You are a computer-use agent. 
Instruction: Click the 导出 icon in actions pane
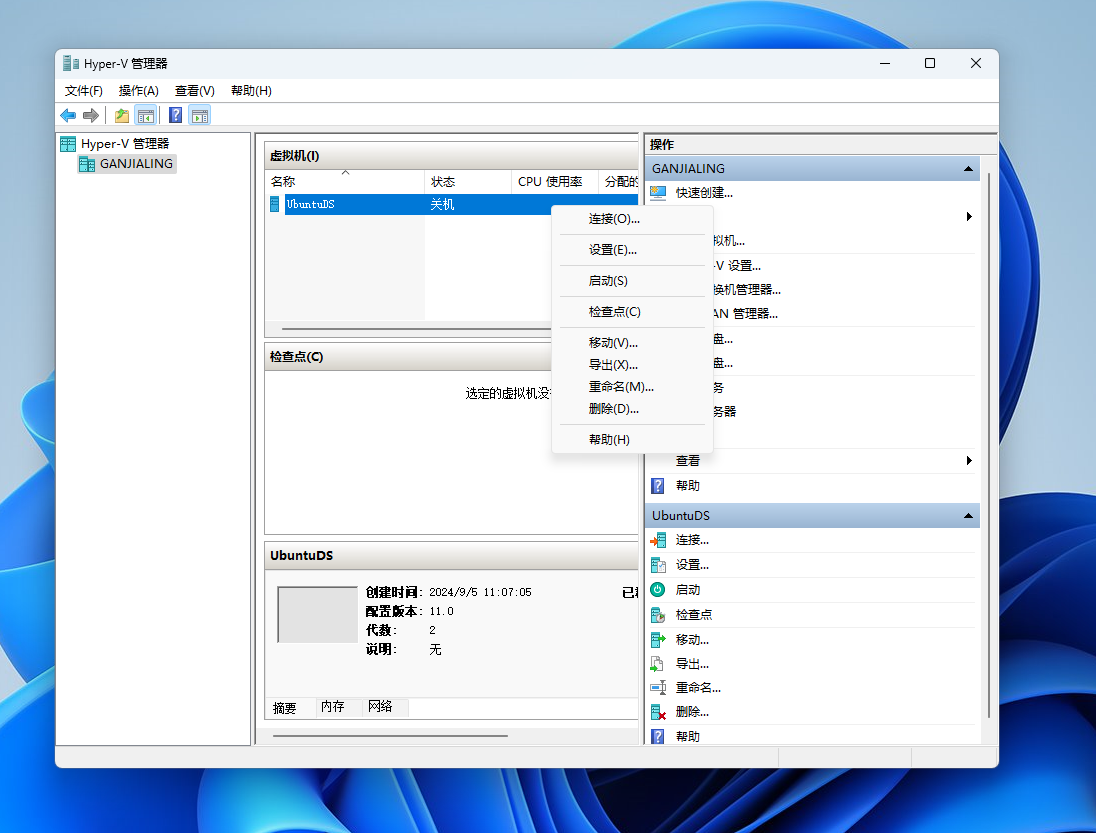pyautogui.click(x=657, y=664)
